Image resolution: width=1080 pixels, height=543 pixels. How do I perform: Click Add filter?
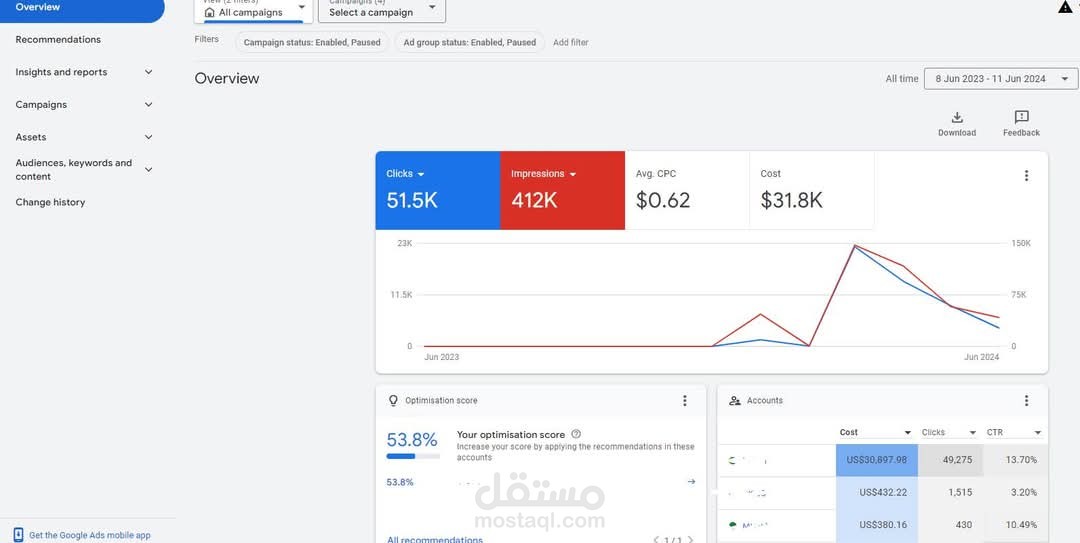(x=570, y=42)
